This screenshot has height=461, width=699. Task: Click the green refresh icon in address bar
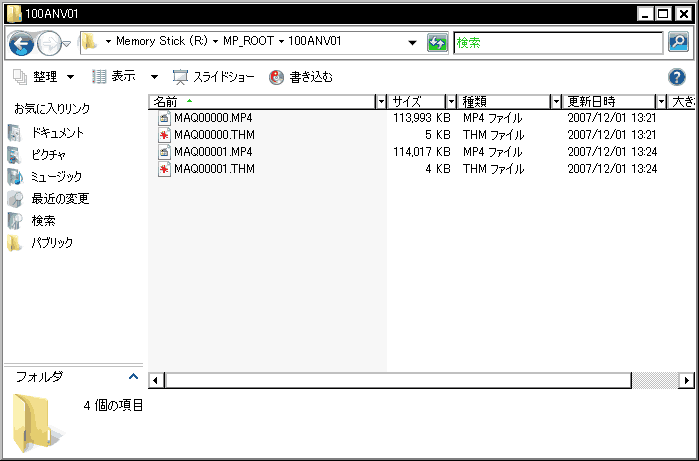coord(437,43)
